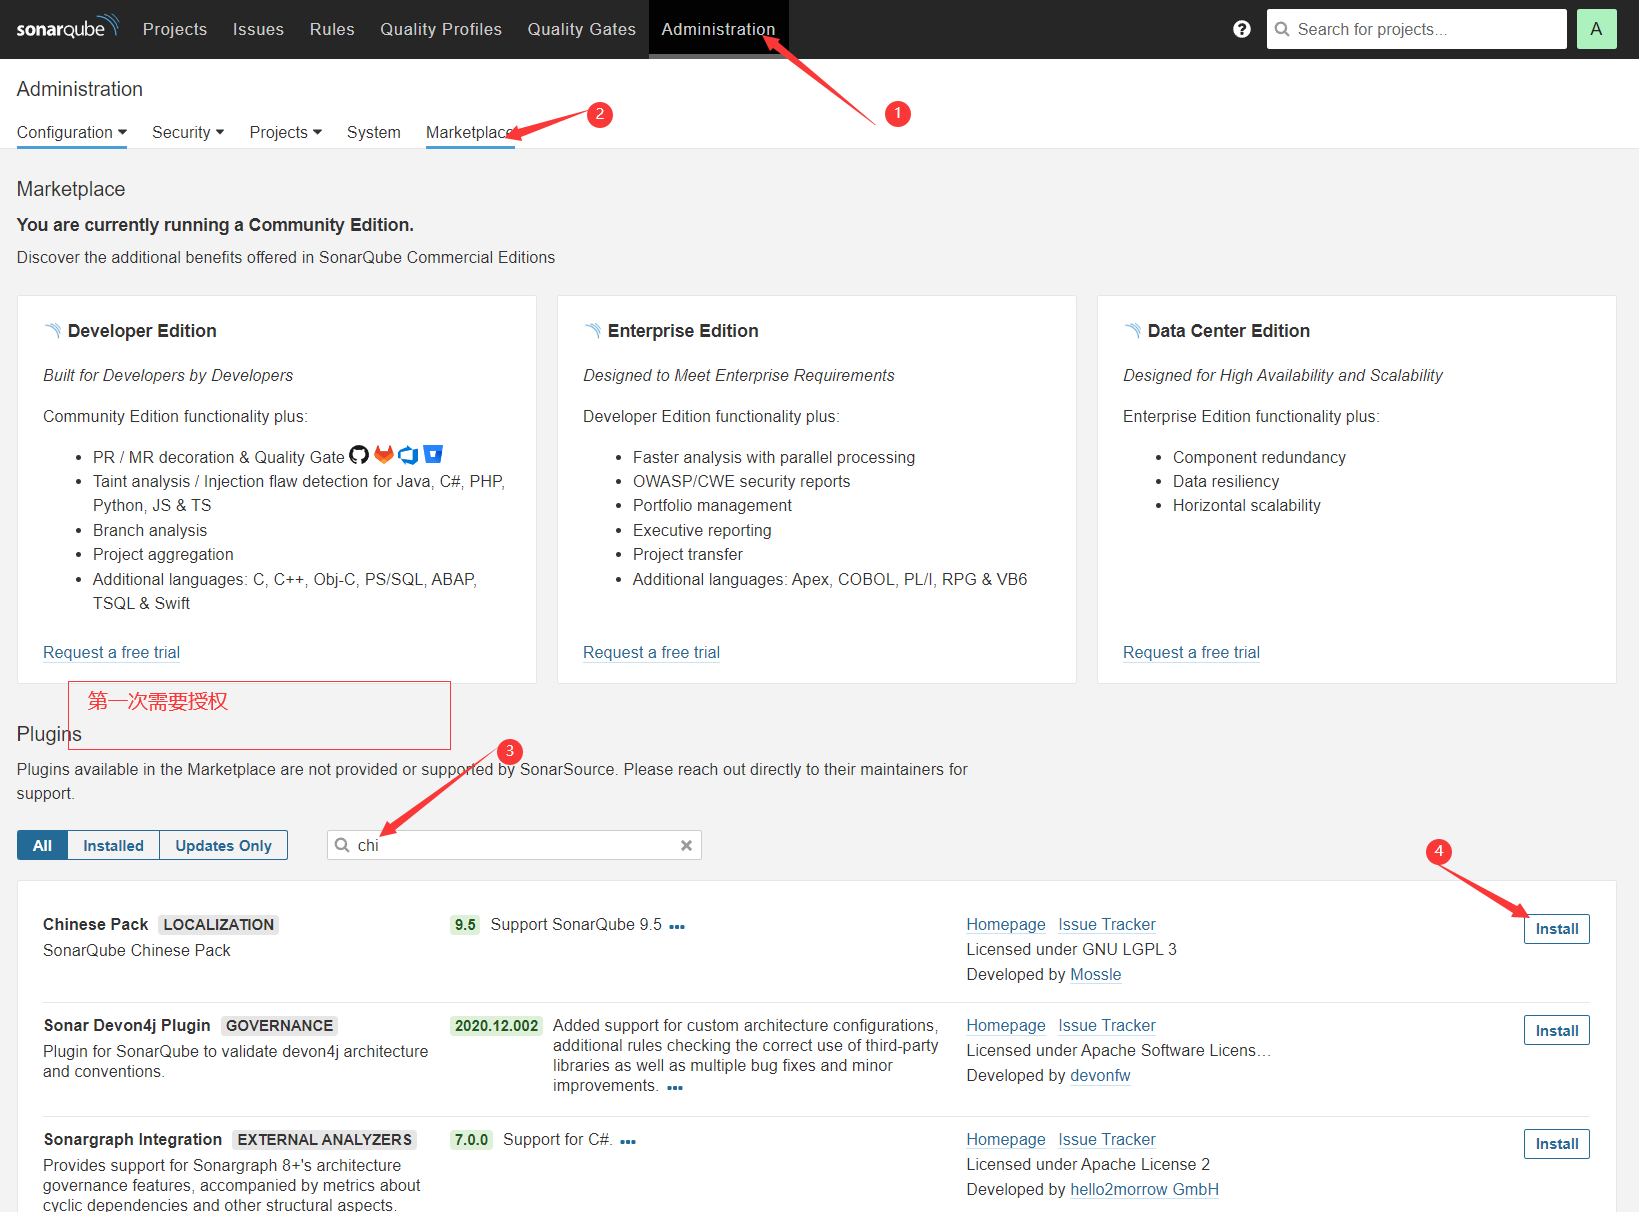Click the Azure DevOps icon in Developer Edition
1639x1212 pixels.
pos(408,455)
